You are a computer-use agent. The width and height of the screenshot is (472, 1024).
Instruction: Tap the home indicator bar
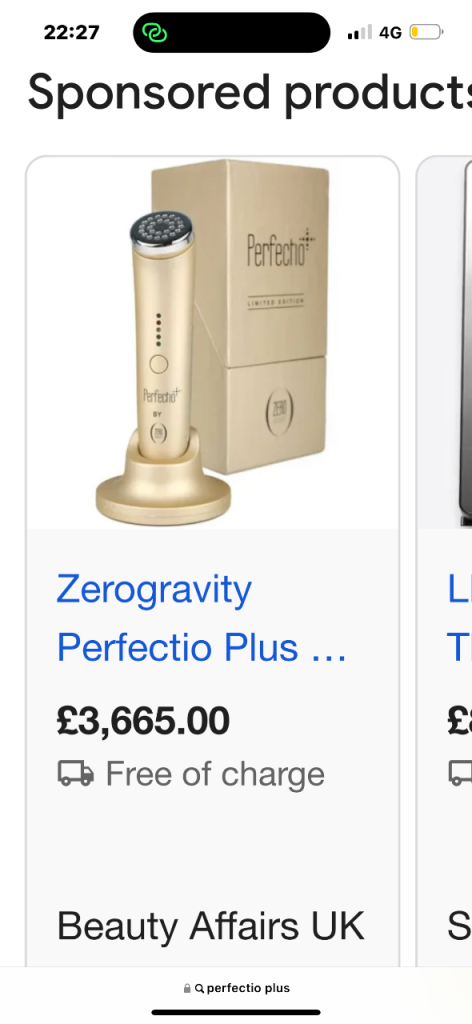(x=236, y=1013)
